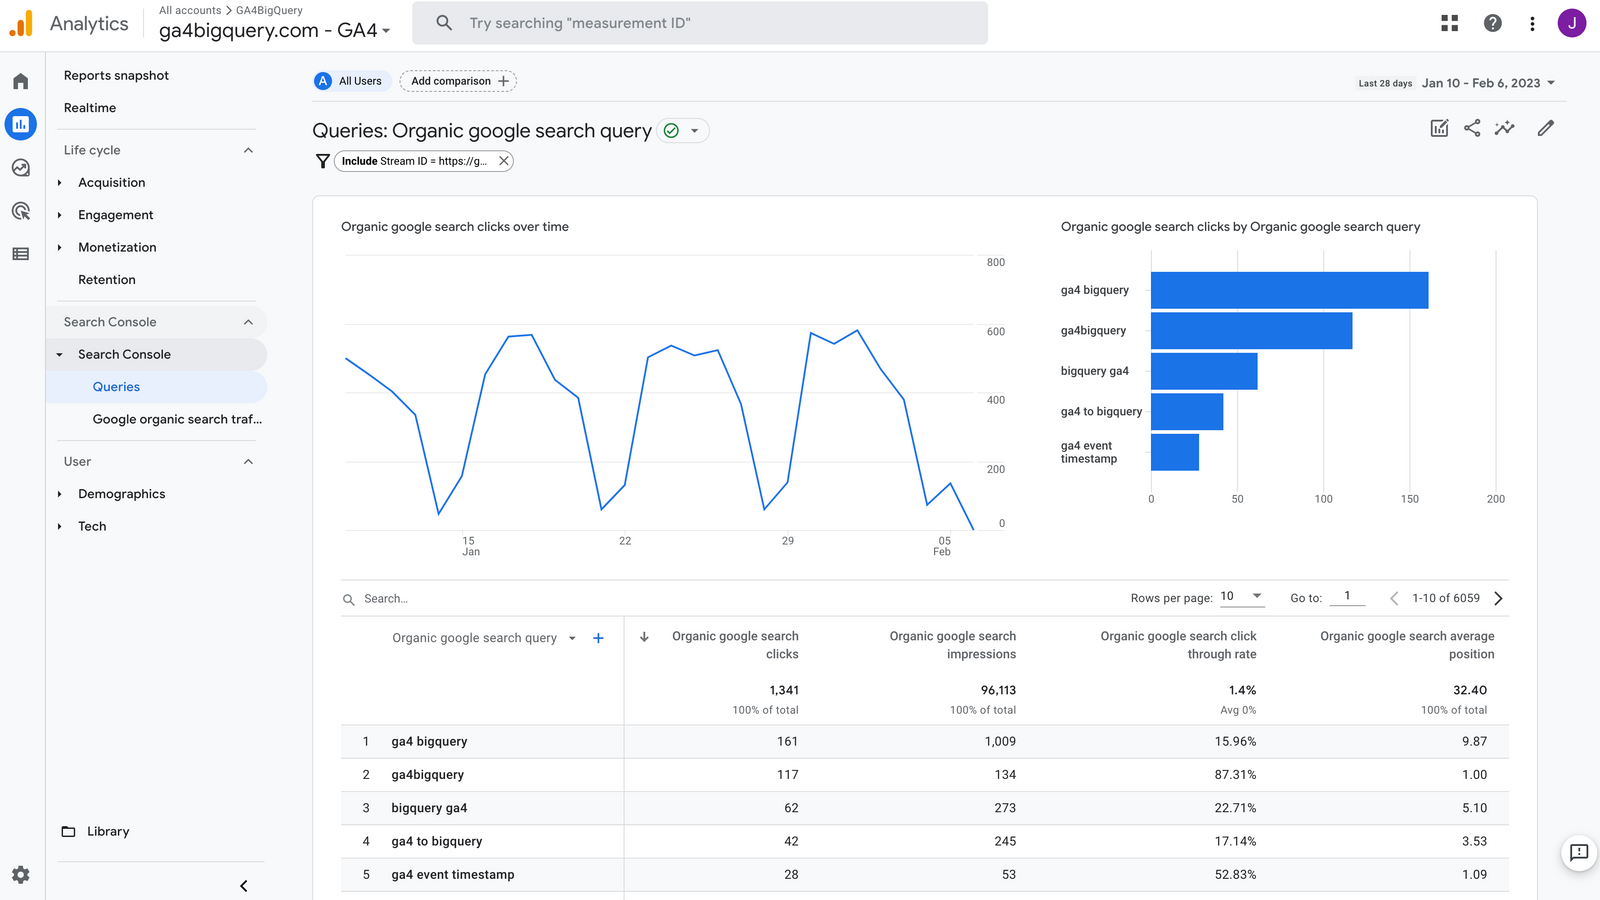This screenshot has width=1600, height=900.
Task: Select the Explore icon in left rail
Action: pos(20,168)
